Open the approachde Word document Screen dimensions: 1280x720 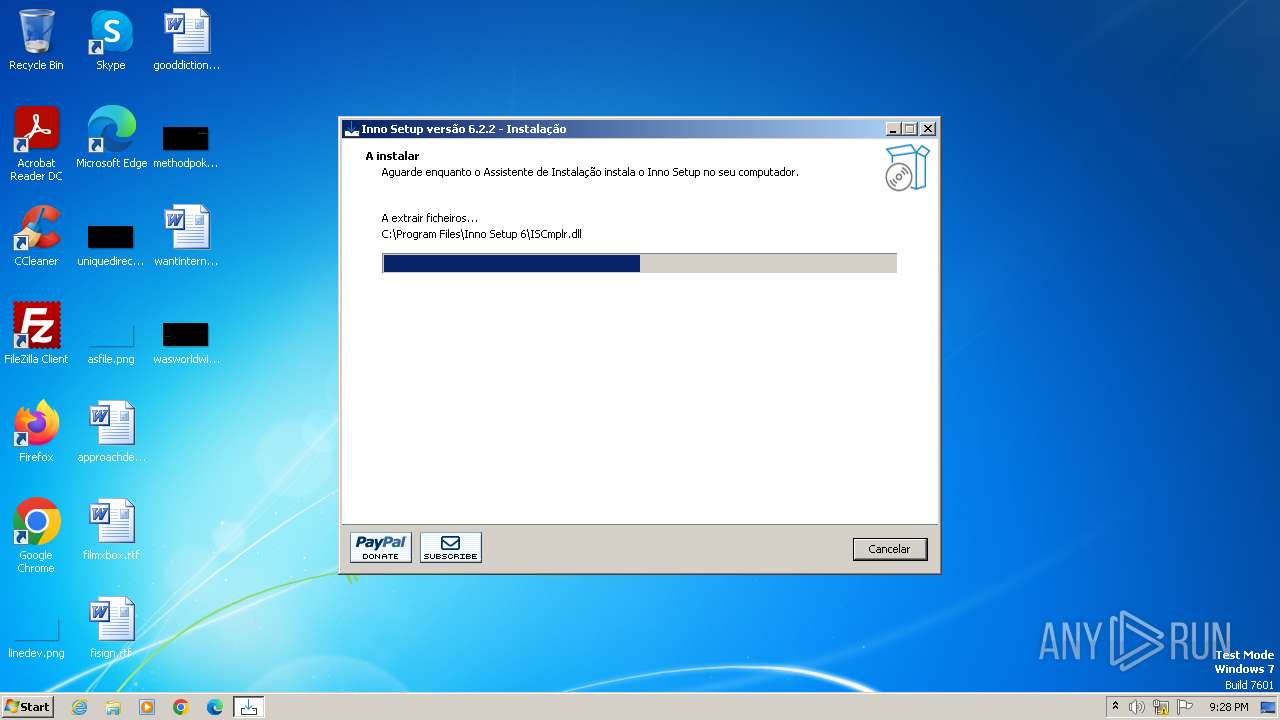point(111,431)
